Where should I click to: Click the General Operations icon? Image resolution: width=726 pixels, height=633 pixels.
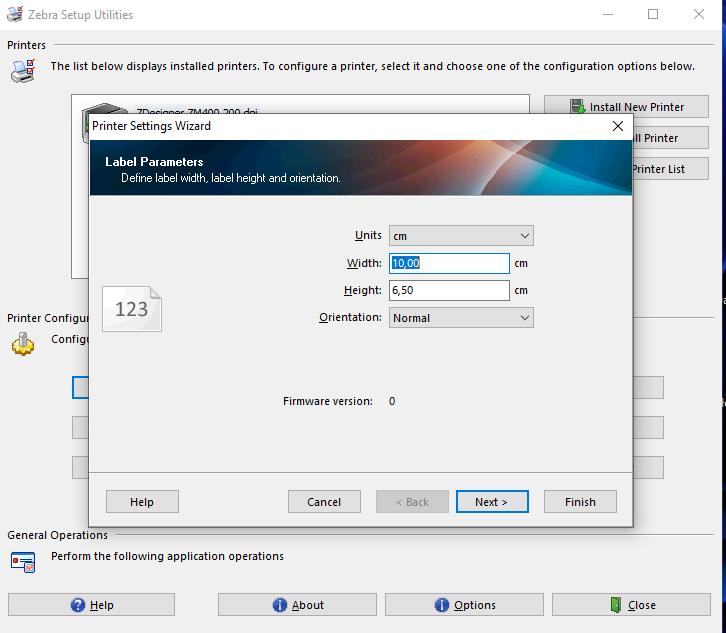pyautogui.click(x=23, y=562)
